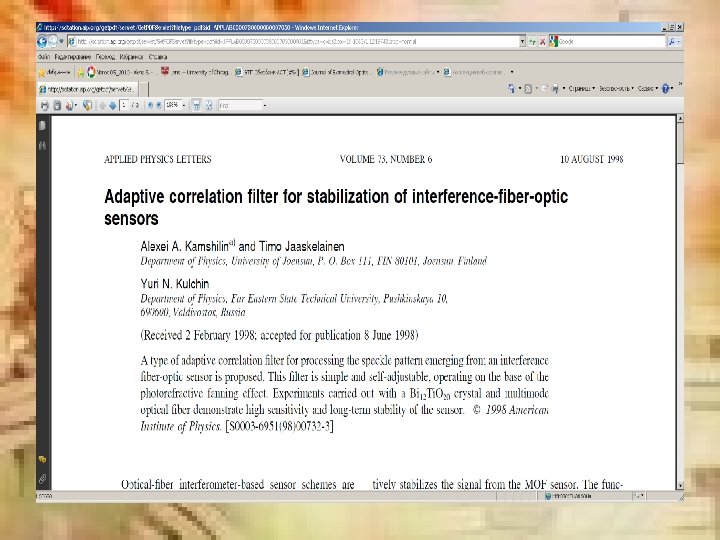Open recent pages dropdown beside Forward button
720x540 pixels.
click(62, 42)
